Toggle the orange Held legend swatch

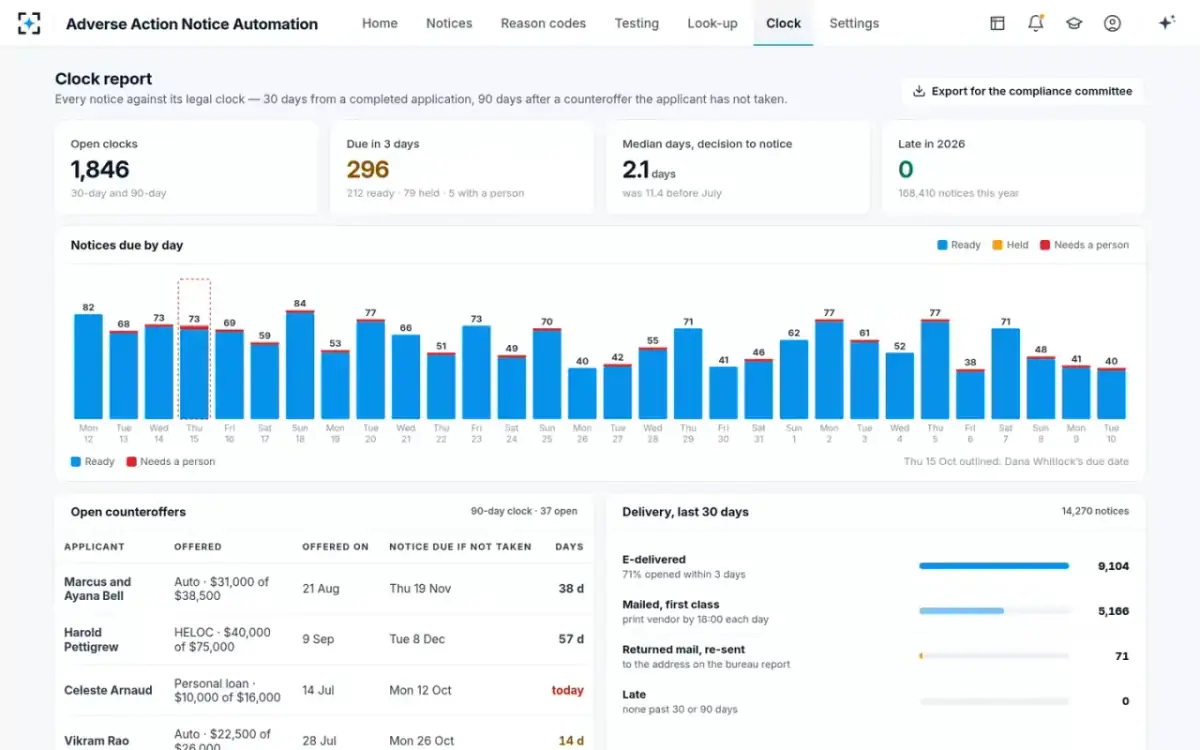tap(1010, 245)
